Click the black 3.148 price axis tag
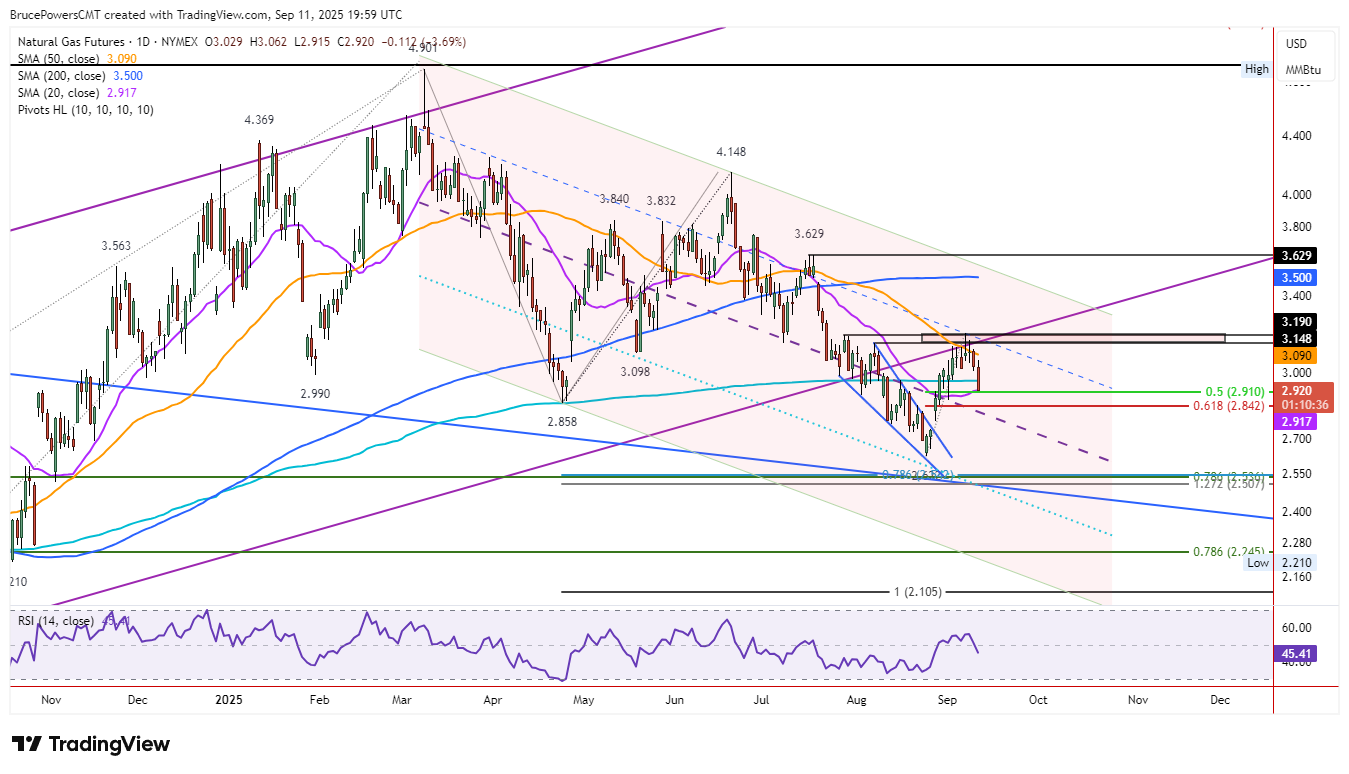Viewport: 1349px width, 774px height. click(1295, 339)
